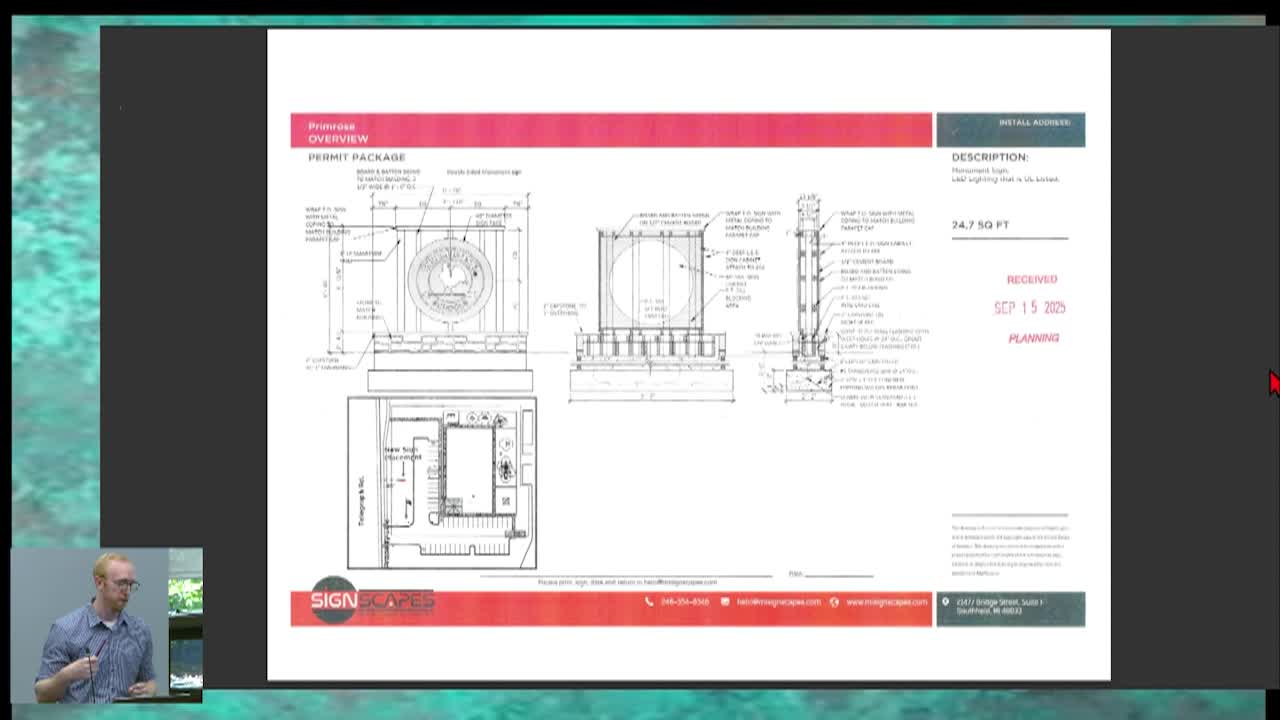Click the presenter webcam video thumbnail

[107, 624]
